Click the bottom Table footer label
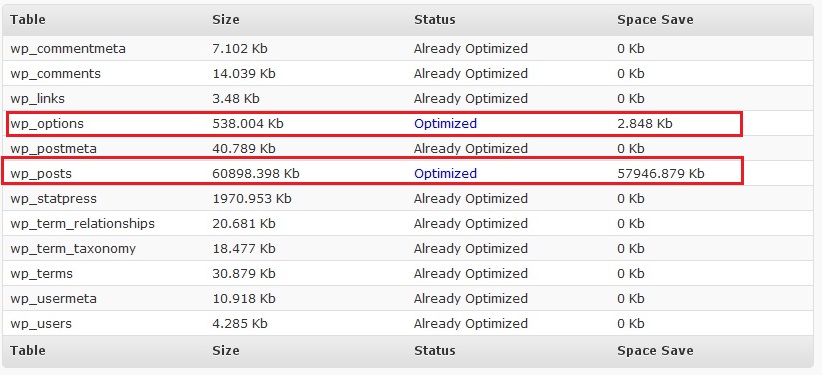This screenshot has height=375, width=822. pos(28,350)
